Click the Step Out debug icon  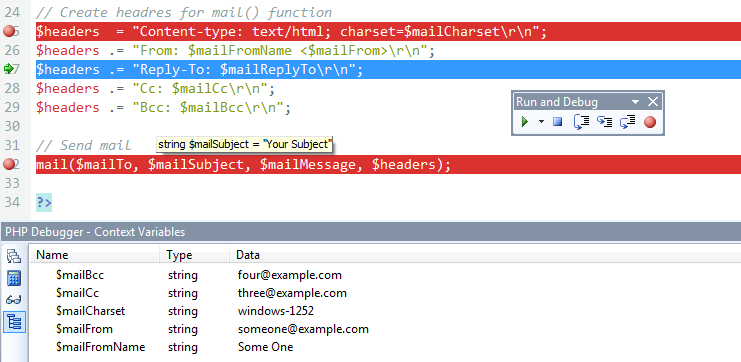click(628, 122)
